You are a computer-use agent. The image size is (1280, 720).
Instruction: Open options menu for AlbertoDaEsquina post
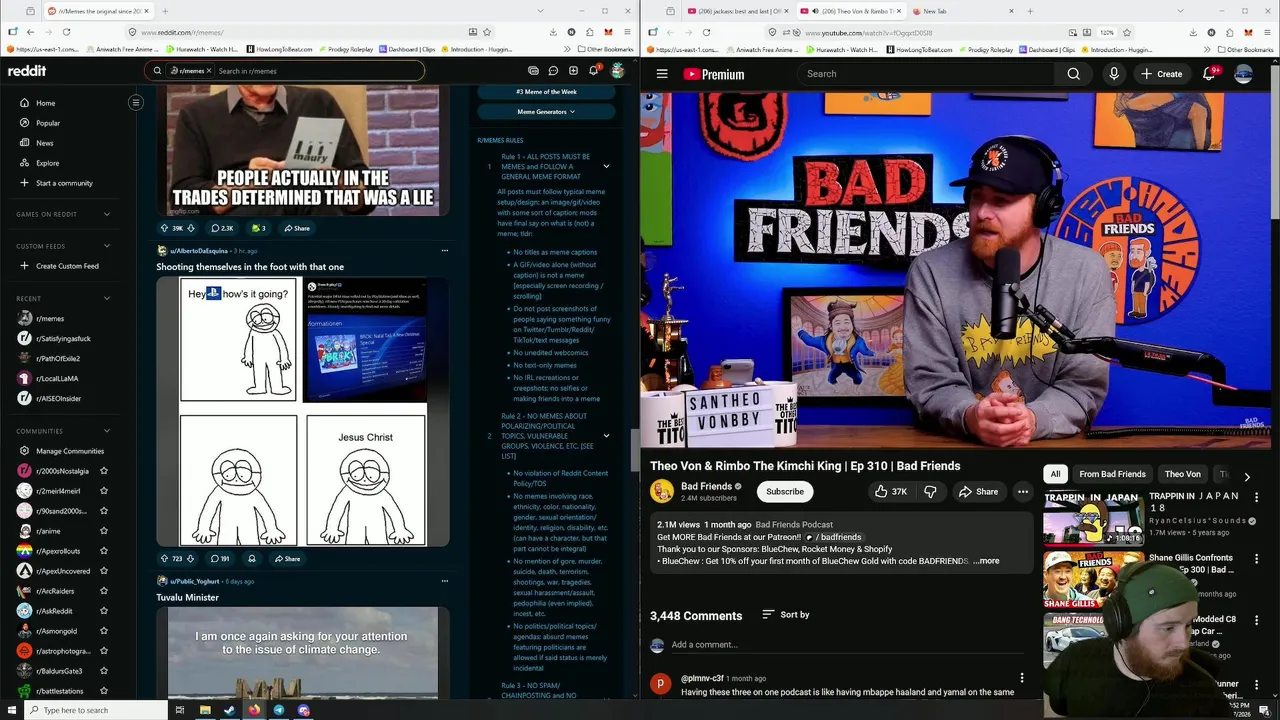445,251
